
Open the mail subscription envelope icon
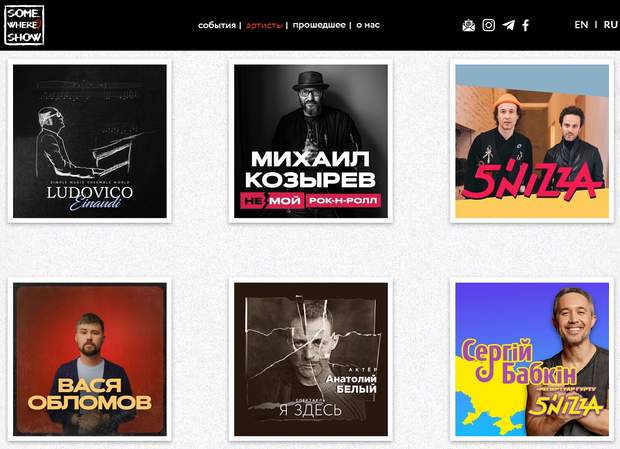pyautogui.click(x=469, y=25)
